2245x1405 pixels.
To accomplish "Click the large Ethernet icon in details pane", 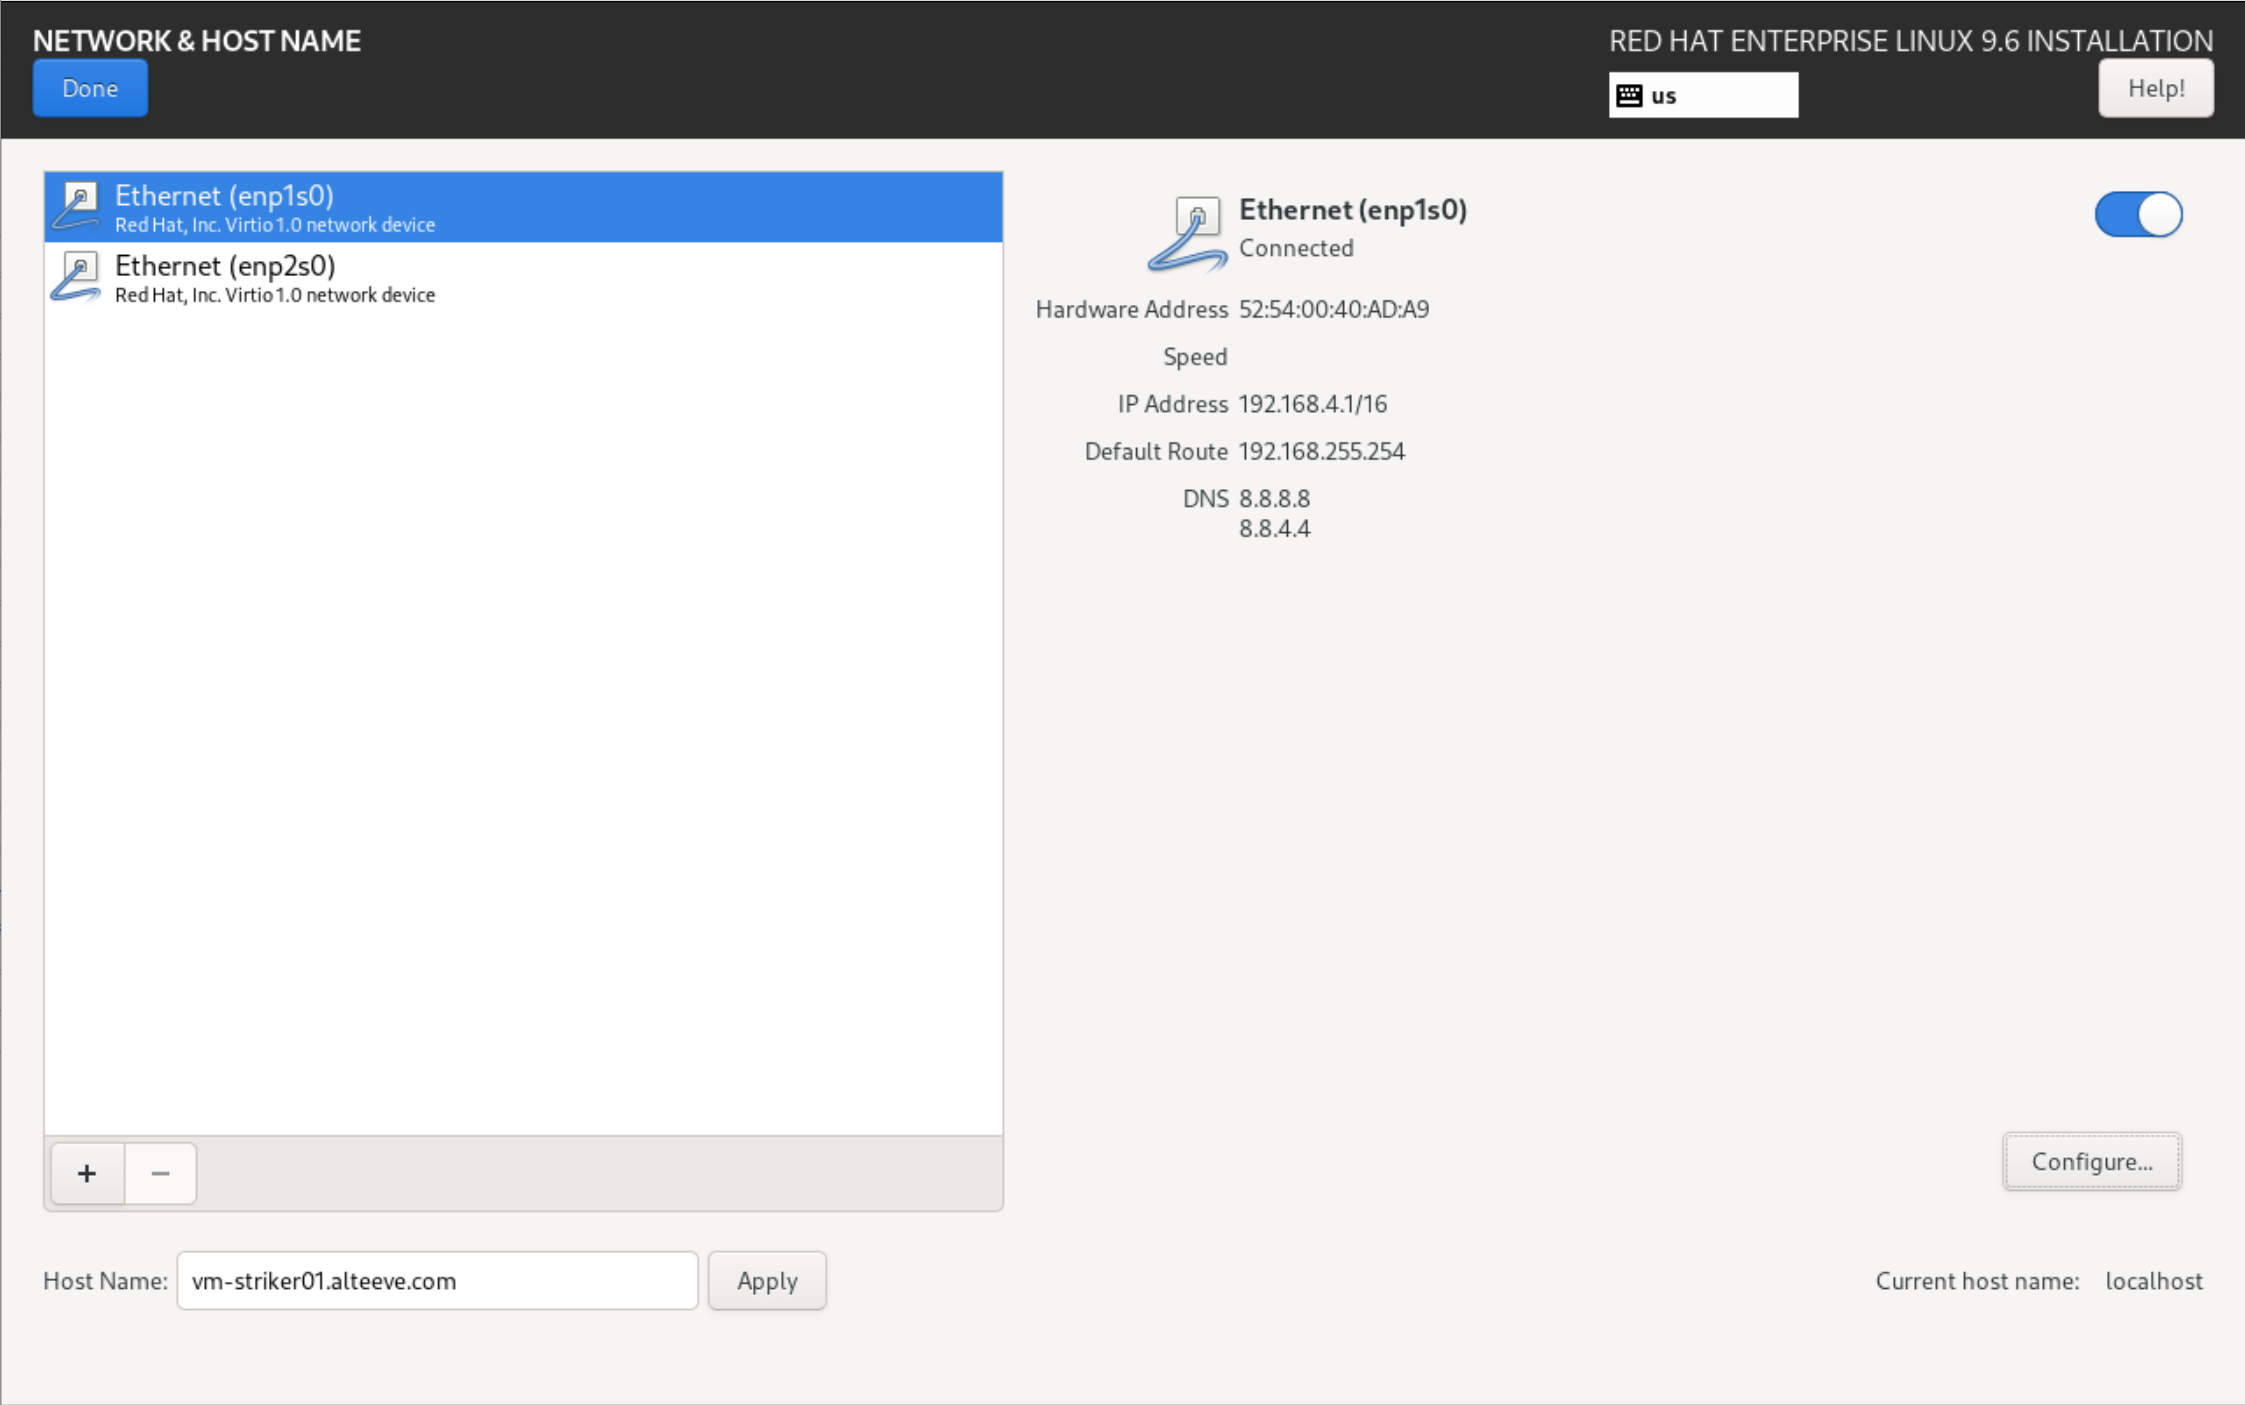I will [1187, 234].
